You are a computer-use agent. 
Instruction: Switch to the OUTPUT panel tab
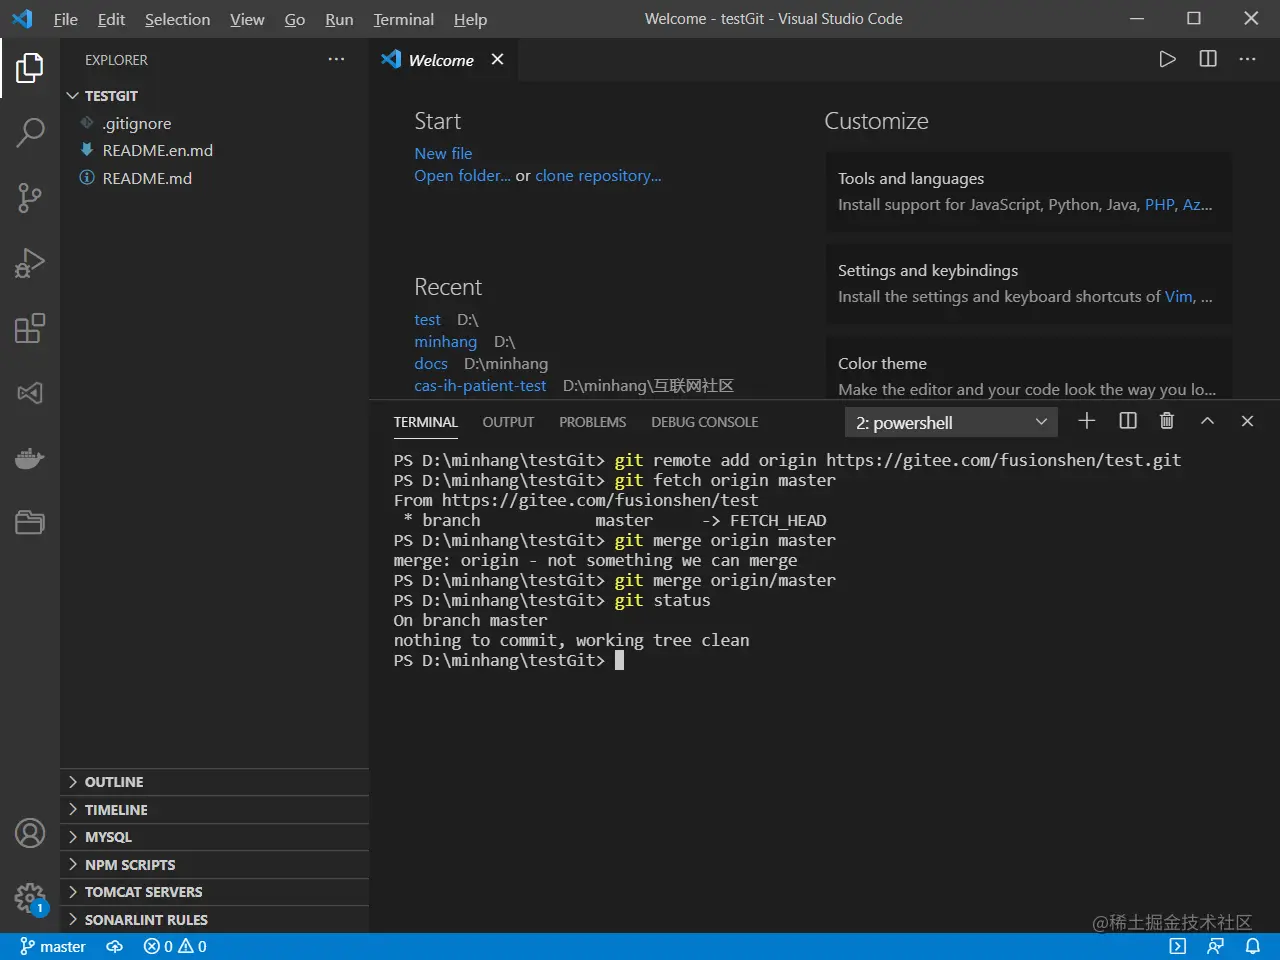click(508, 422)
